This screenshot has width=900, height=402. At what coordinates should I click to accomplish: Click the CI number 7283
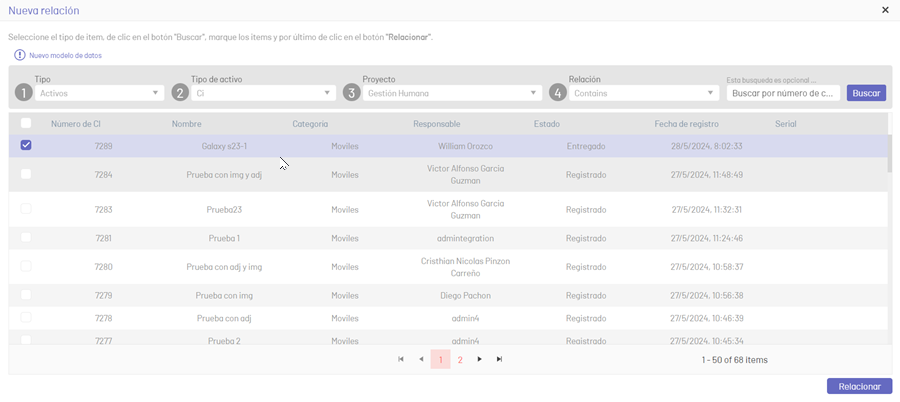click(x=104, y=210)
